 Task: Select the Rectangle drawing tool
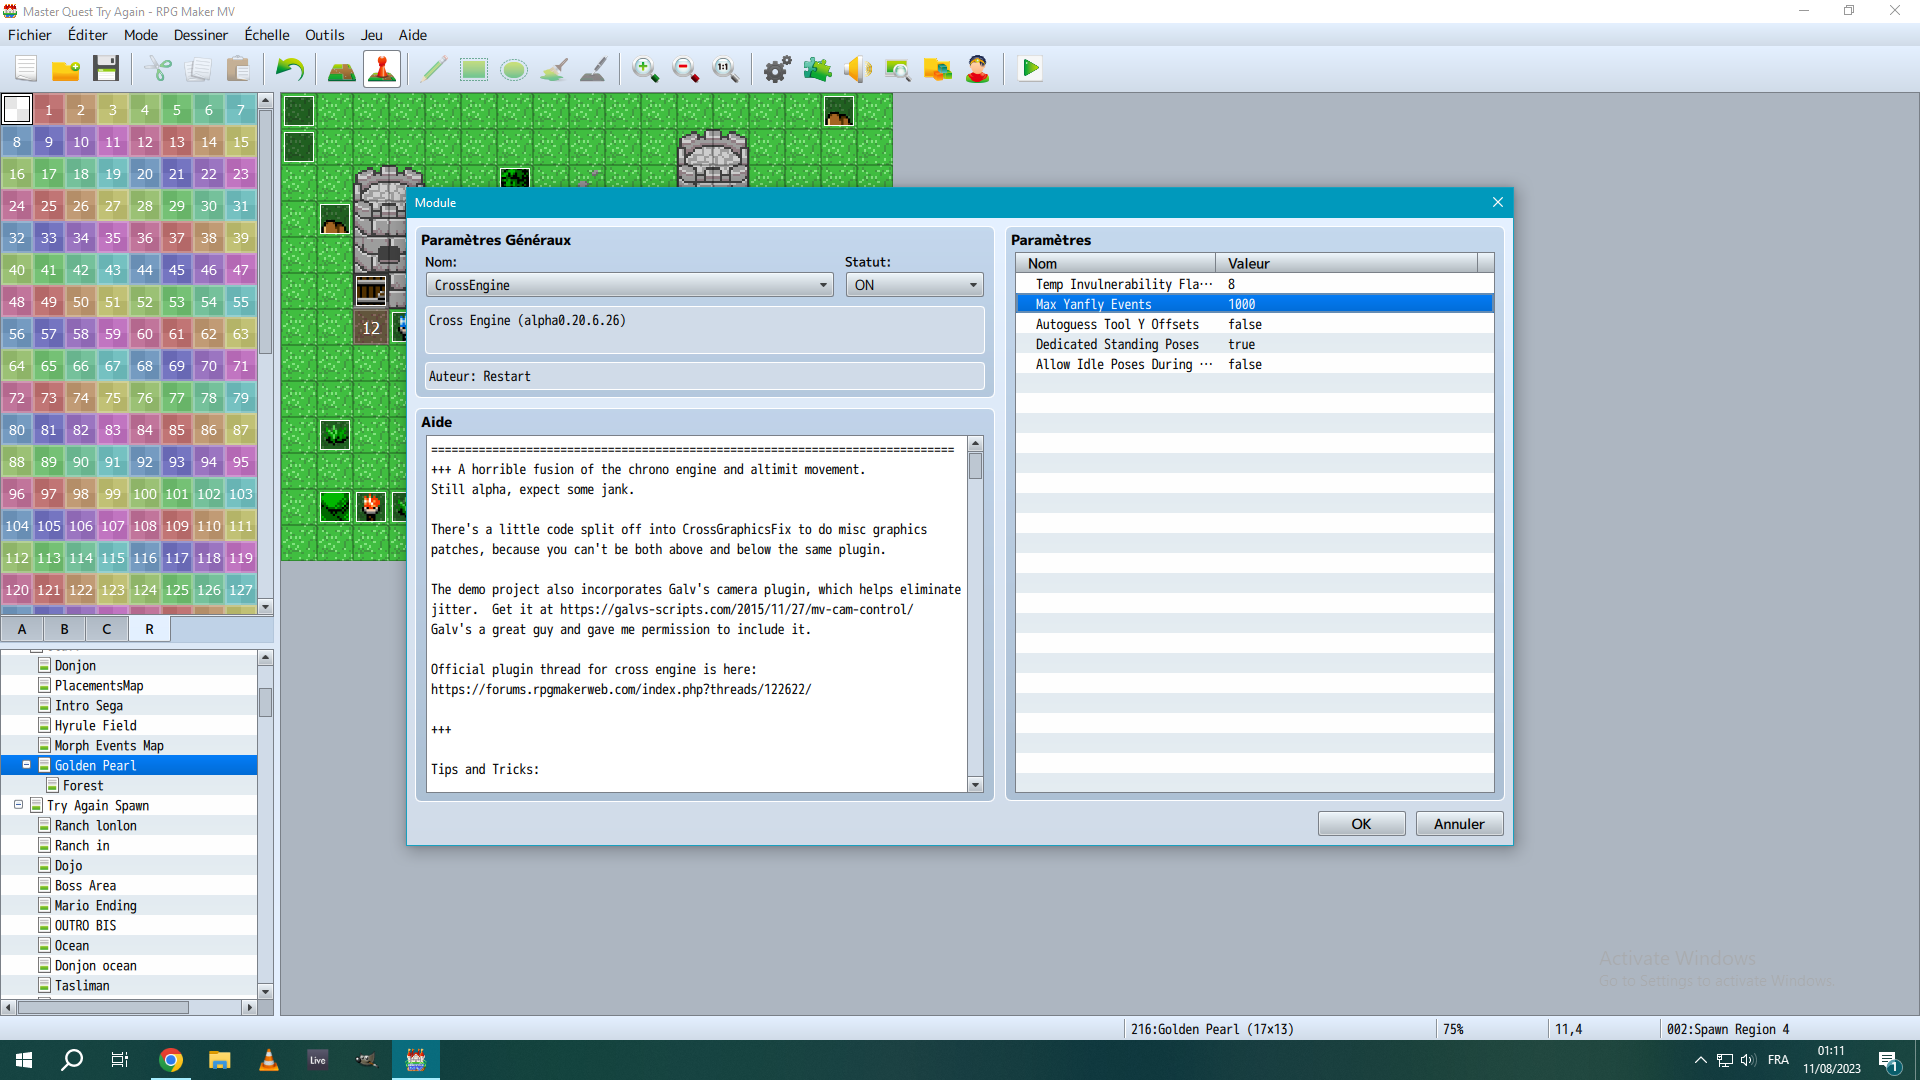click(474, 69)
